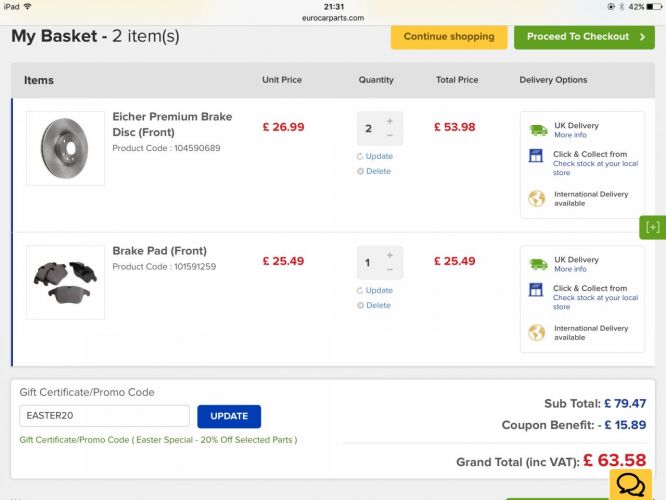Proceed To Checkout
The image size is (666, 500).
584,37
